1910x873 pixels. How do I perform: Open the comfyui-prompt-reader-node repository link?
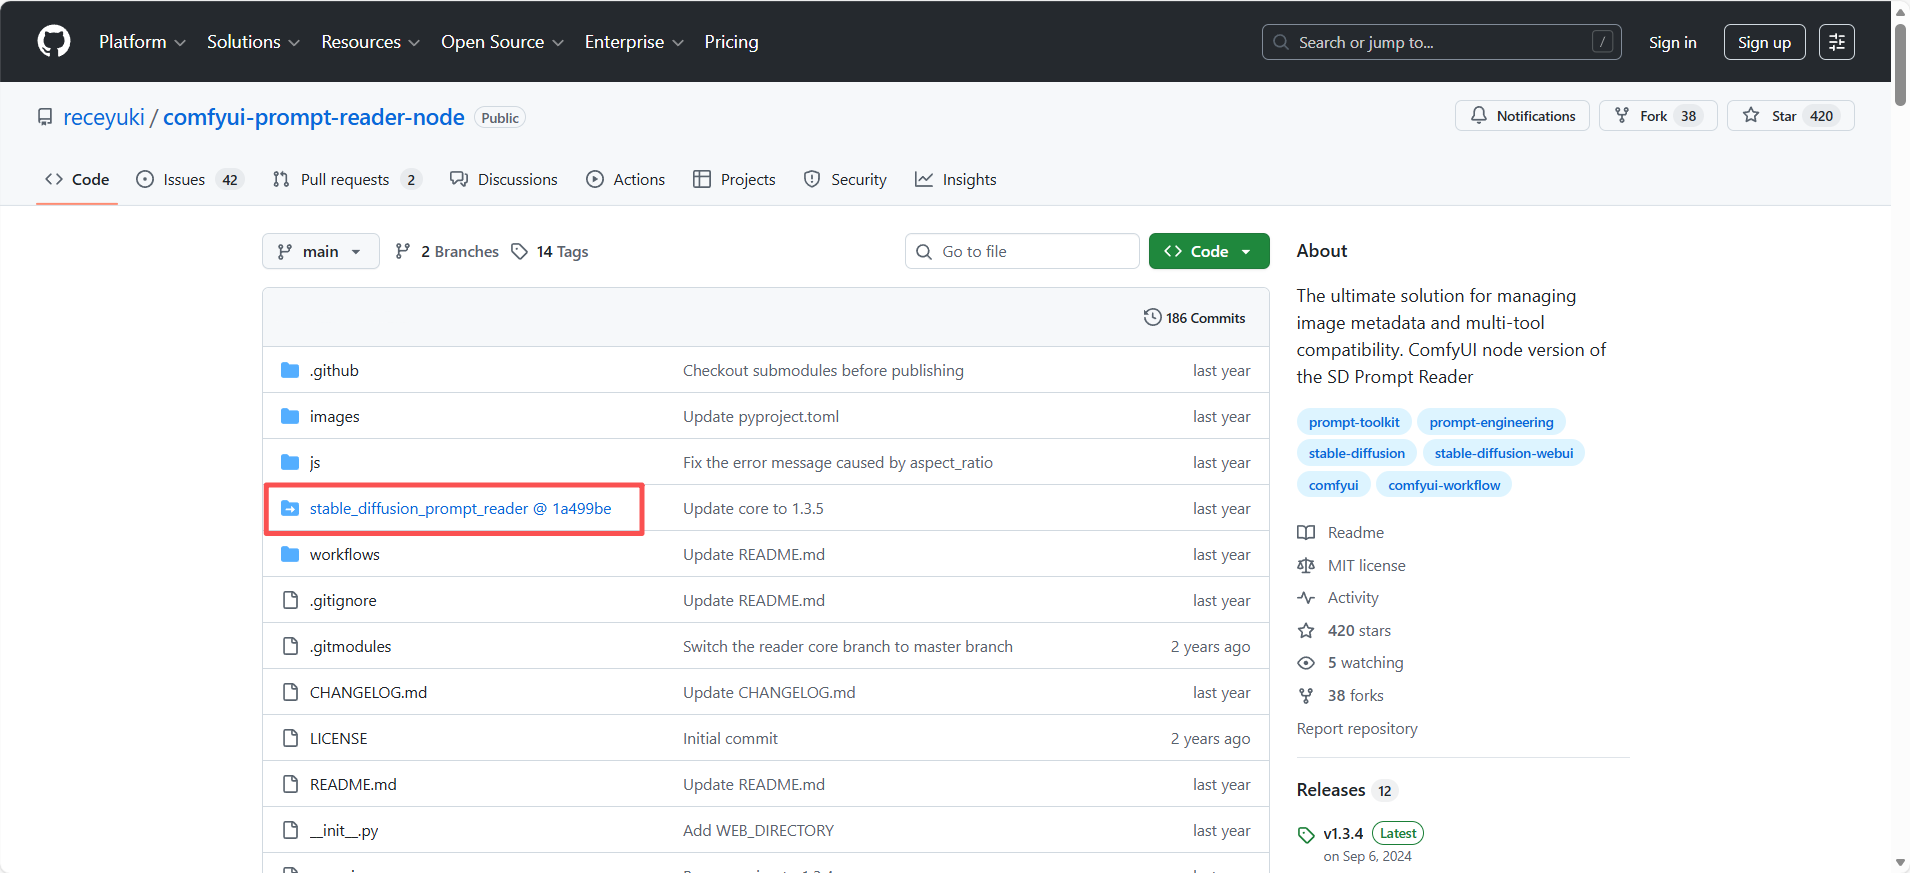pos(314,117)
